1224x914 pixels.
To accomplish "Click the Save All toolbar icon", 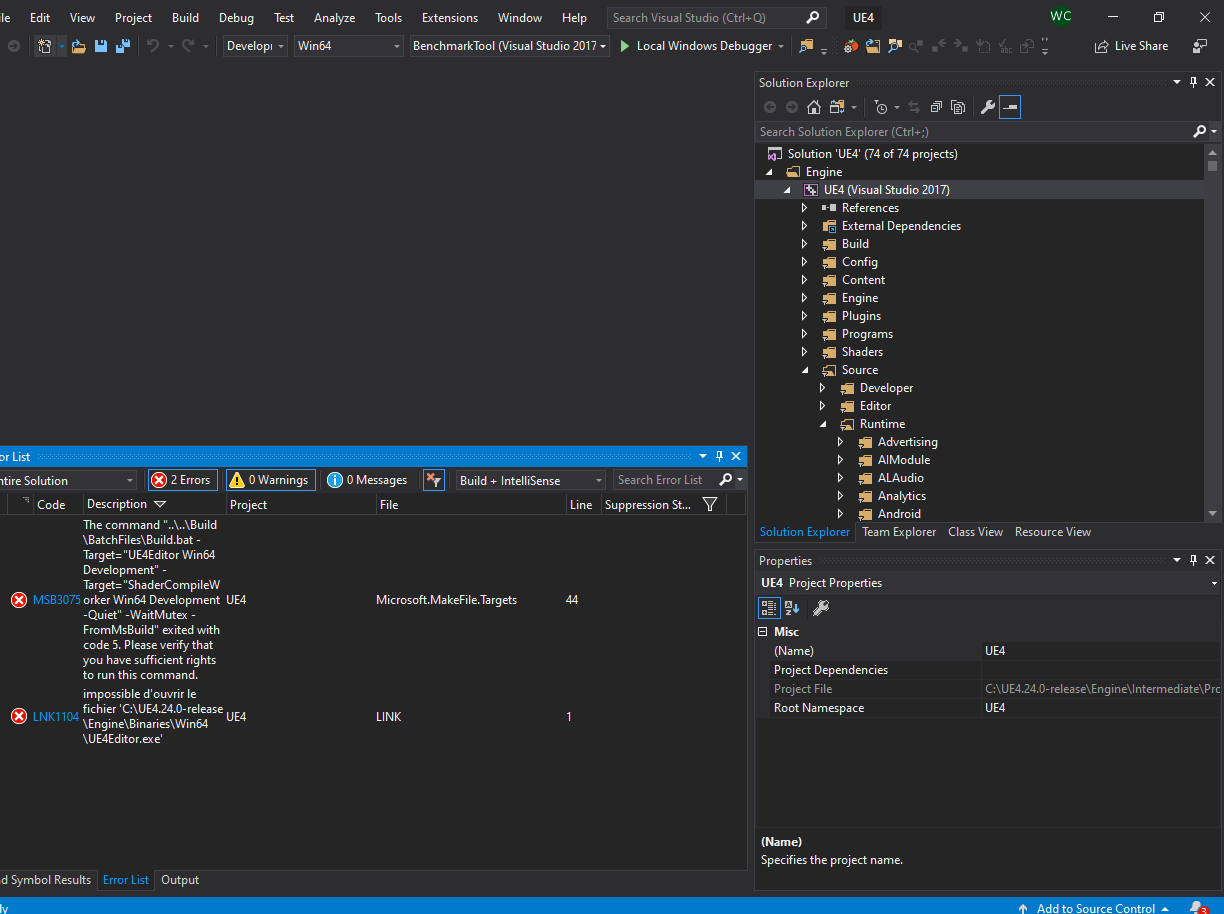I will tap(123, 46).
